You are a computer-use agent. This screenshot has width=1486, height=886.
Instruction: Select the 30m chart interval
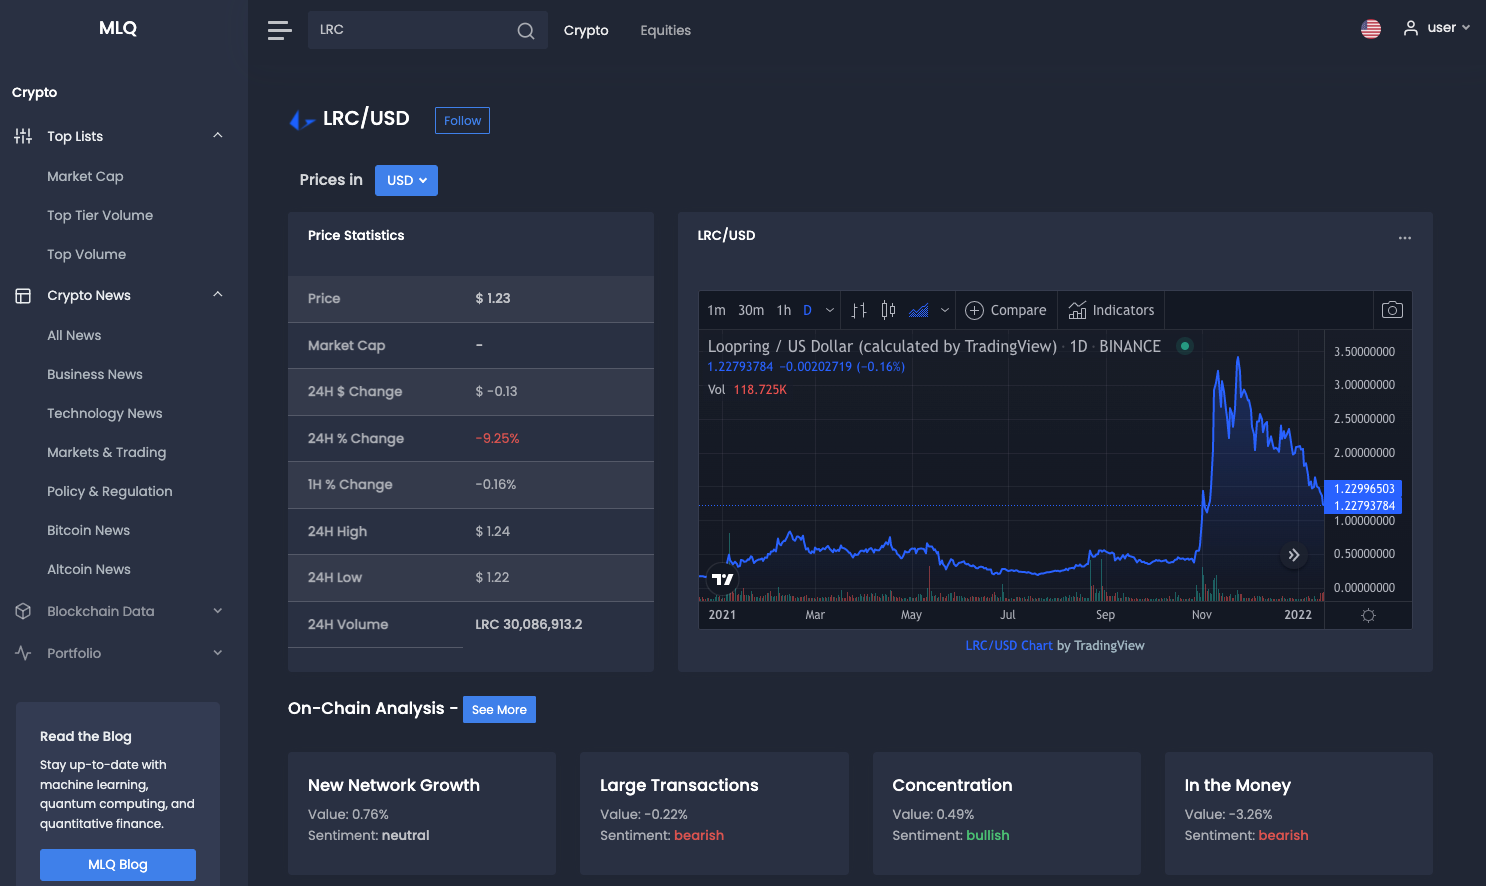point(751,310)
